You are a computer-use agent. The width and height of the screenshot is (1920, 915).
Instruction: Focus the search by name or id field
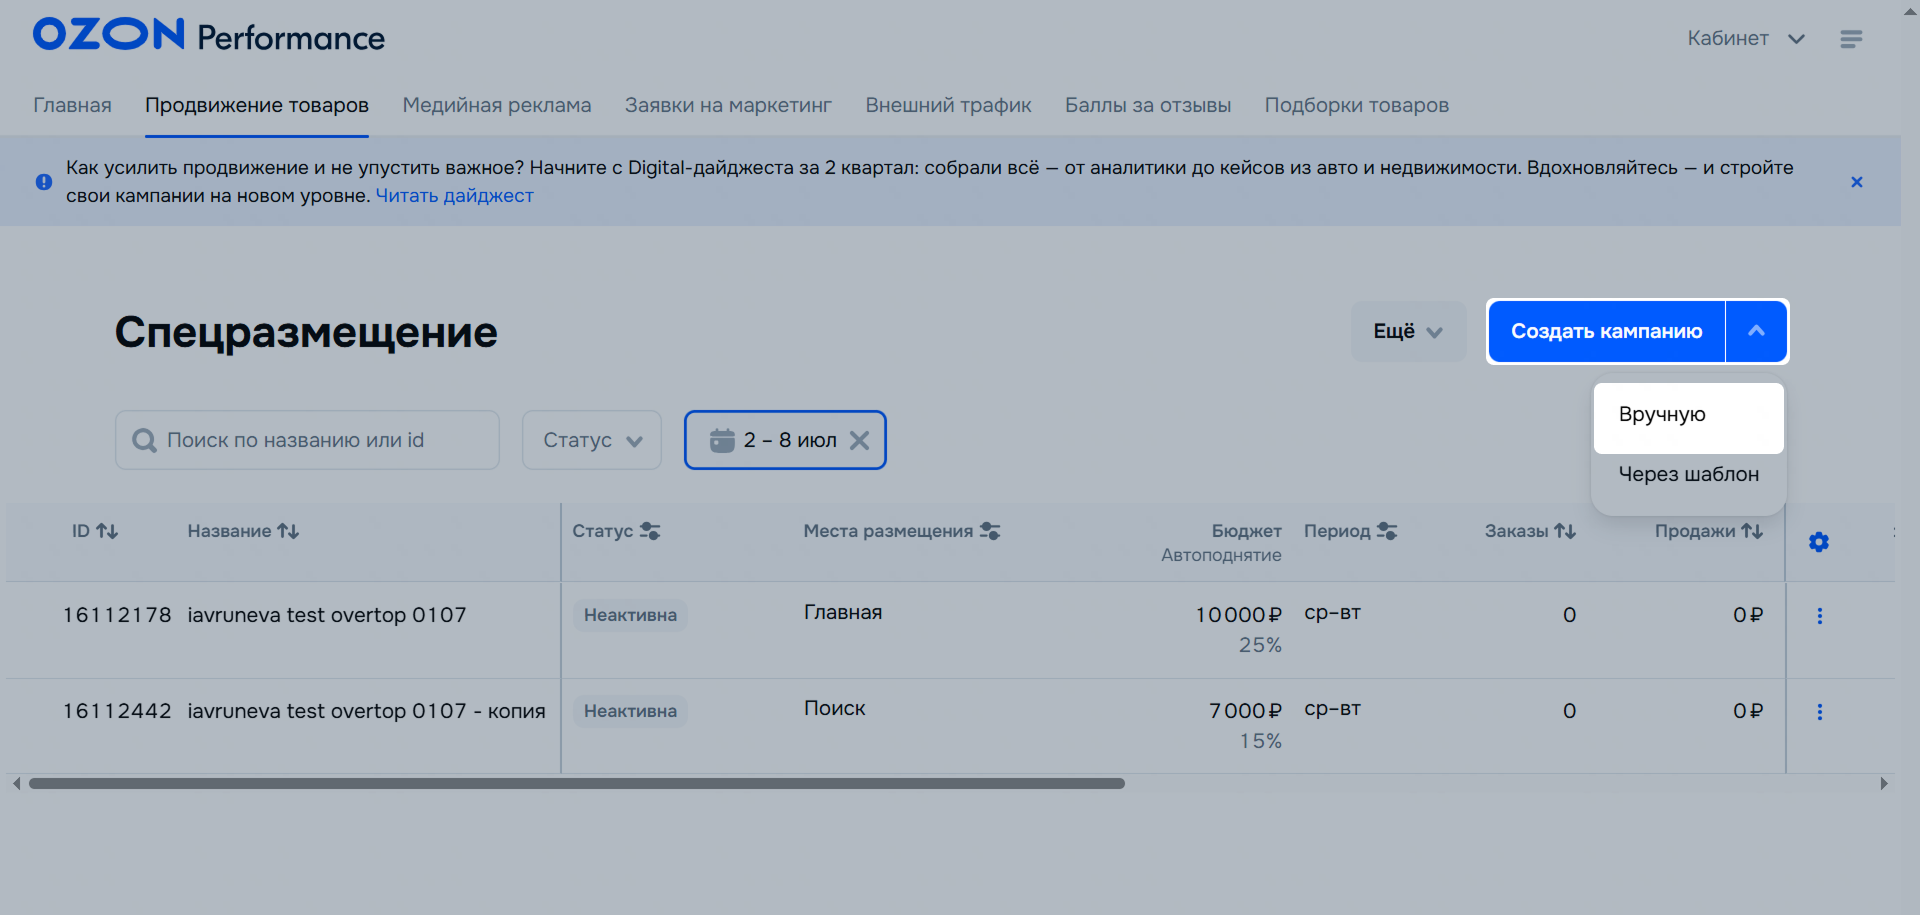(x=320, y=440)
